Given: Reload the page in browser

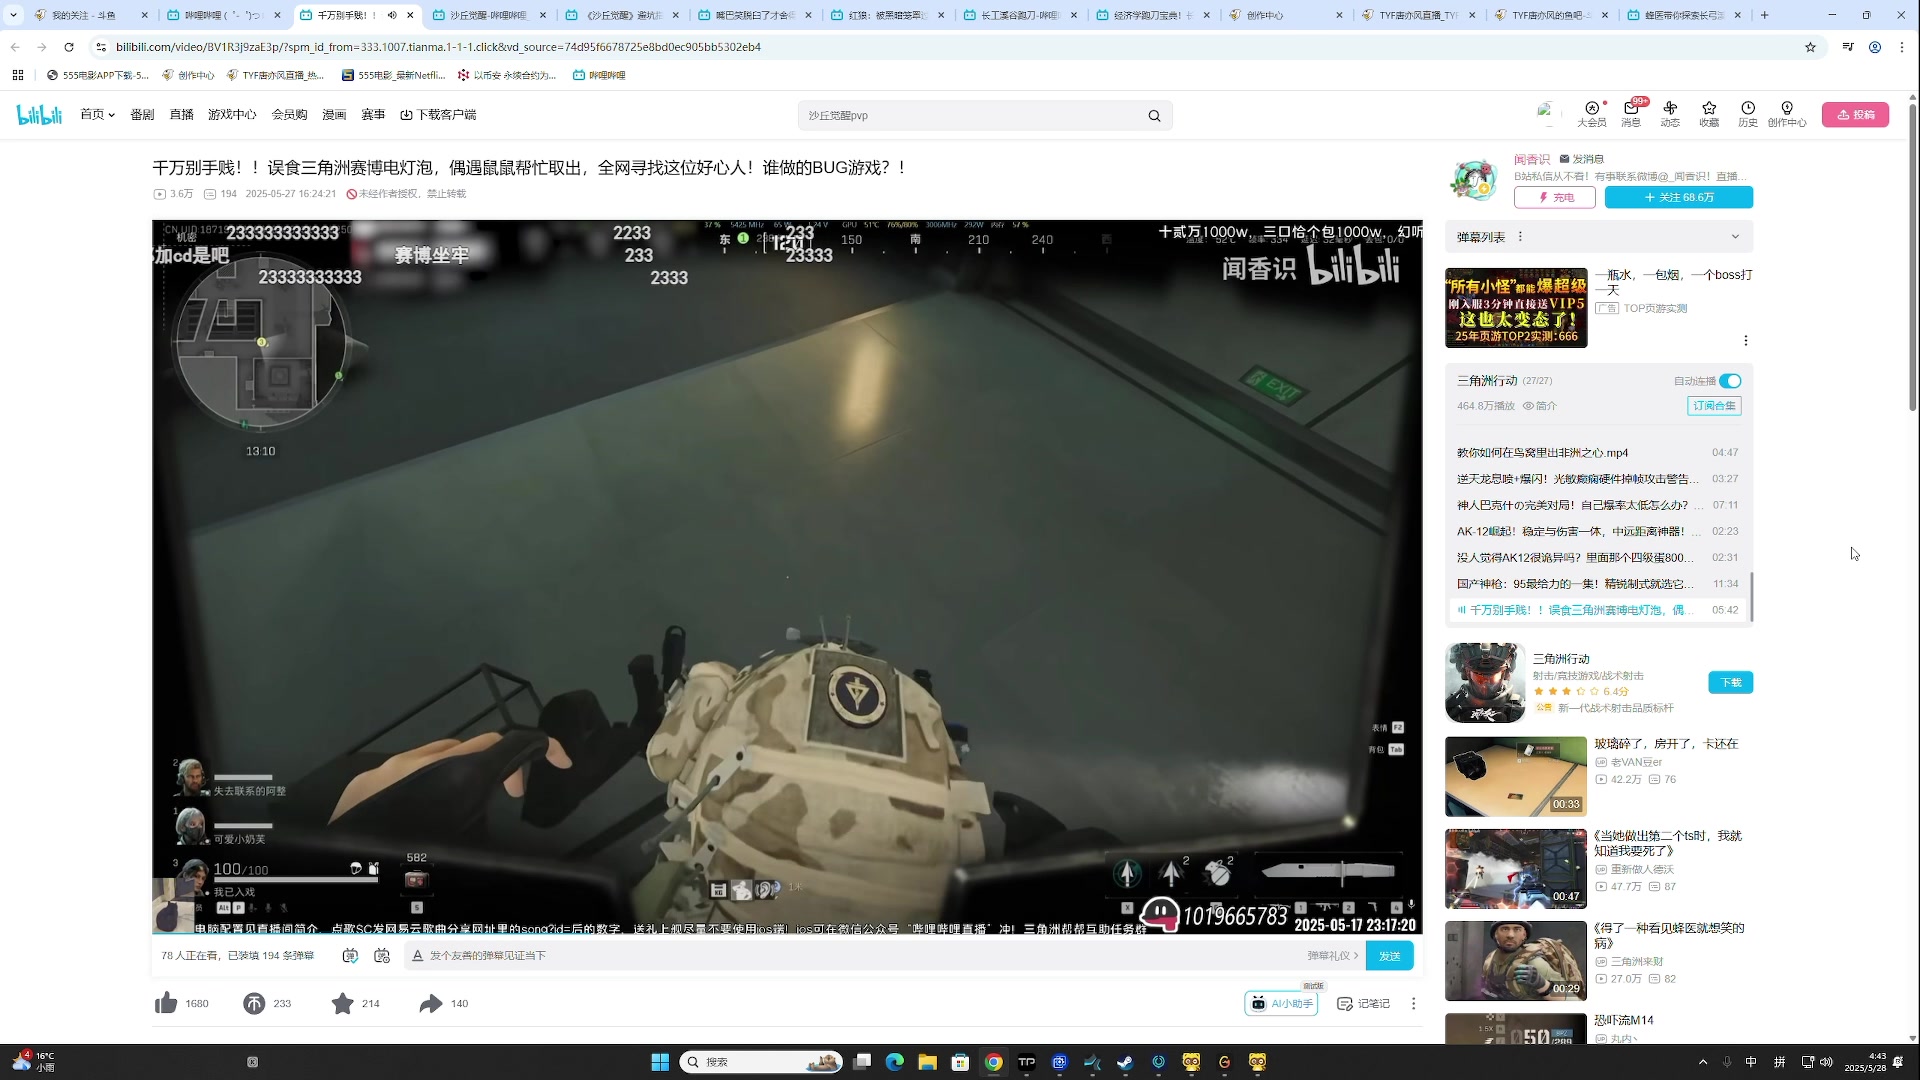Looking at the screenshot, I should 69,47.
